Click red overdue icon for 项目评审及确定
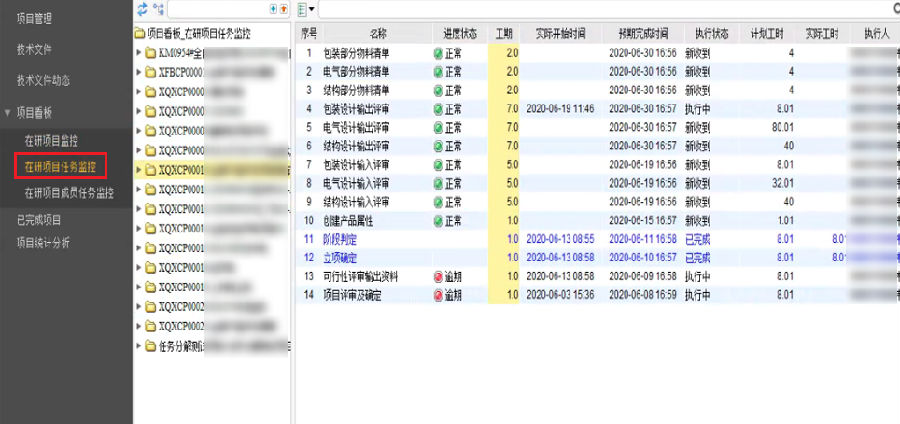The image size is (900, 424). click(438, 296)
